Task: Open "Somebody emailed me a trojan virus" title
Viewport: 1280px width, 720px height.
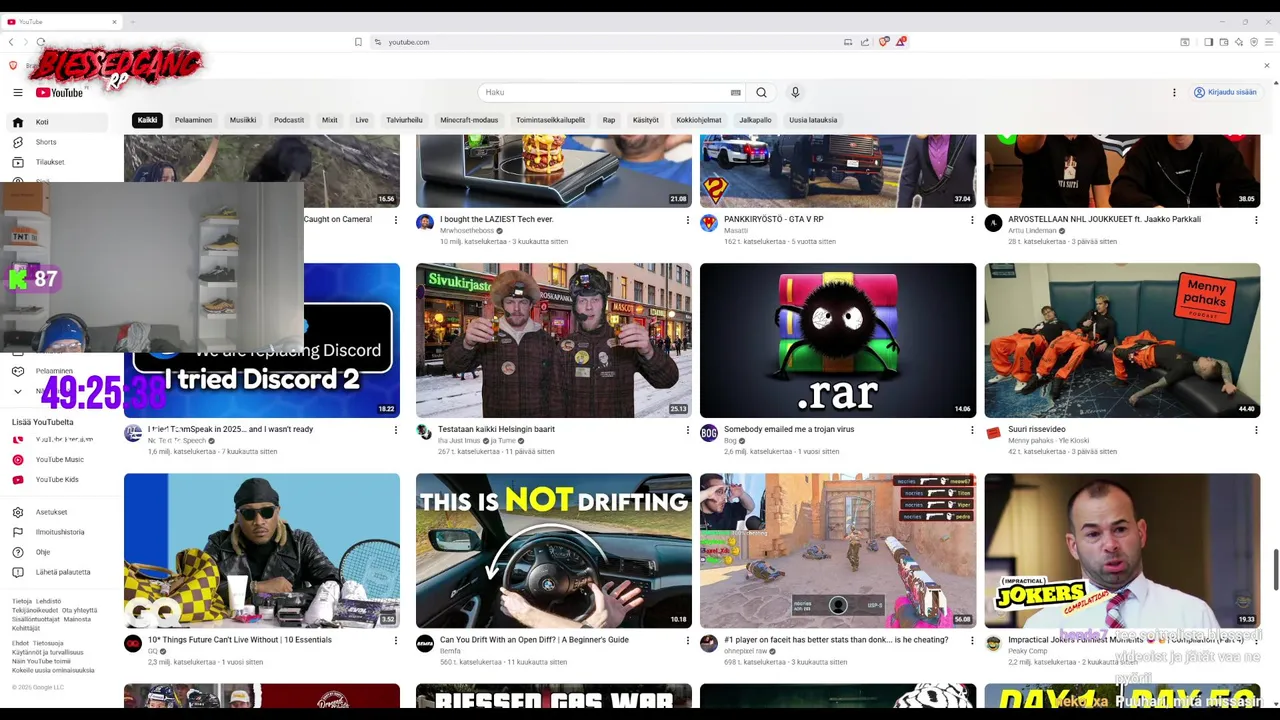Action: (789, 429)
